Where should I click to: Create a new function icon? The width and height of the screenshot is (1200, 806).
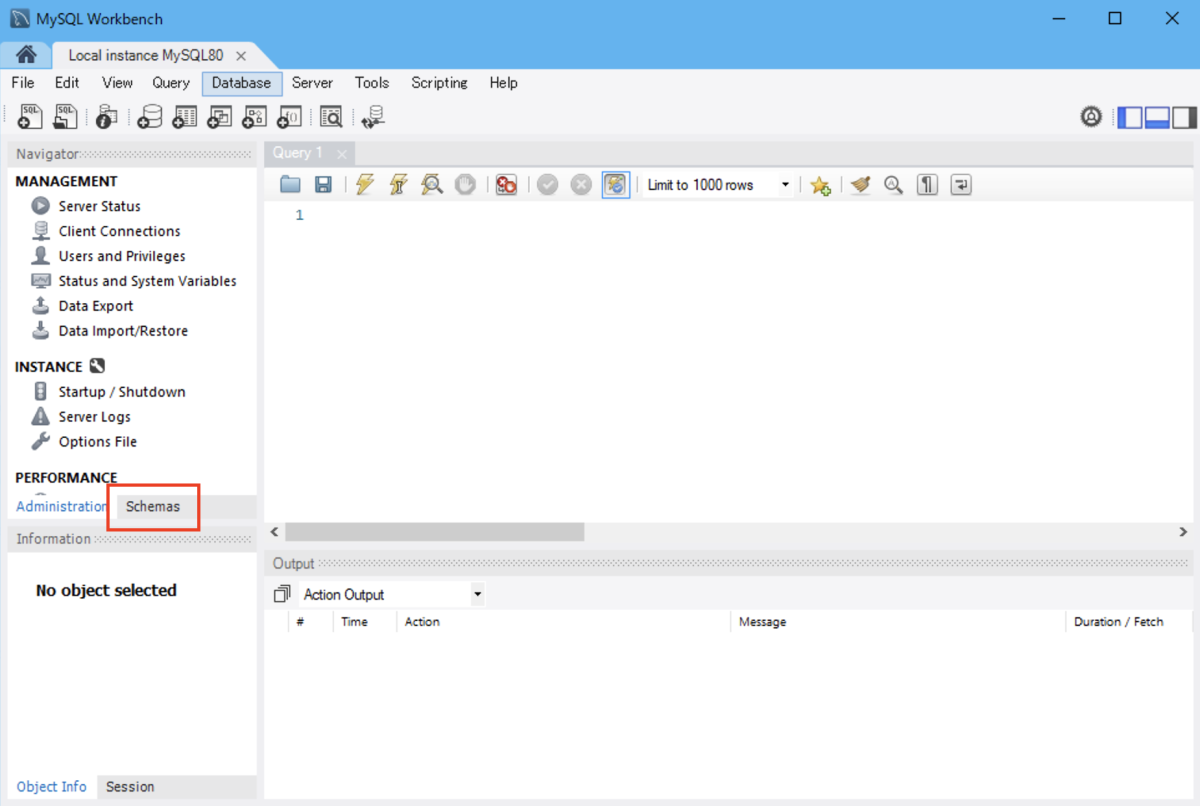[289, 117]
